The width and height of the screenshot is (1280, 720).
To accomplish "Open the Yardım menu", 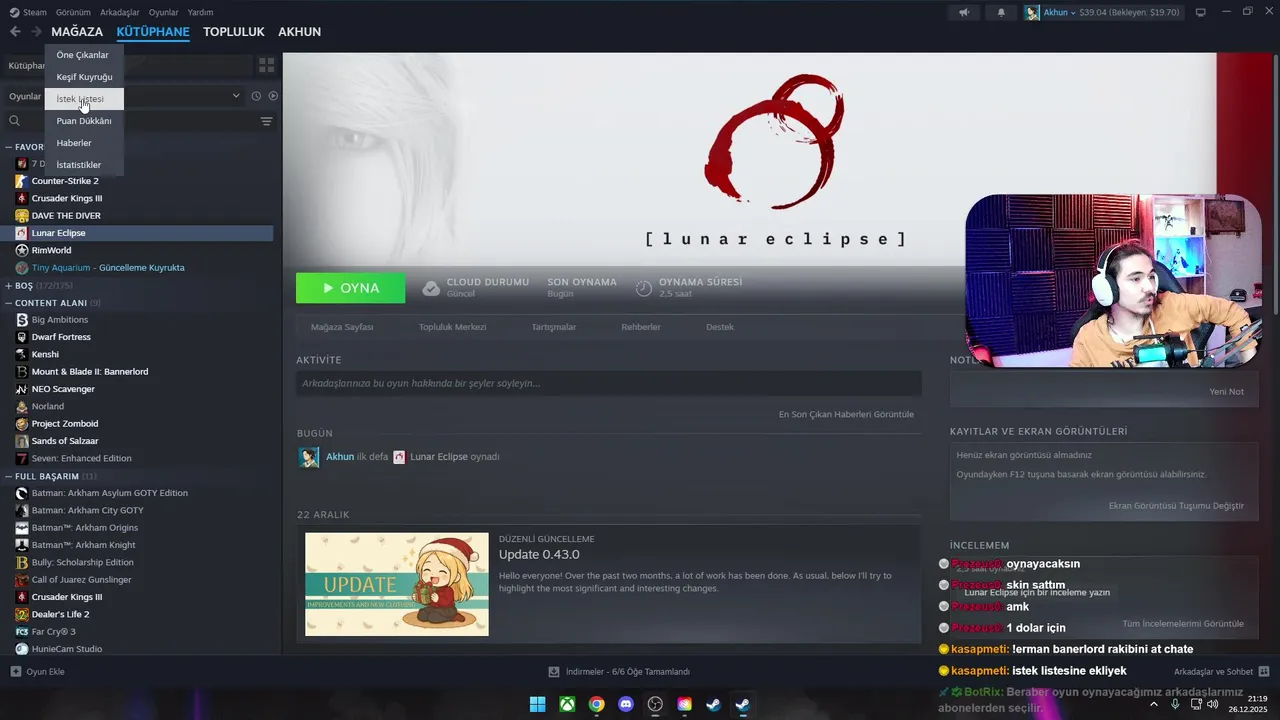I will coord(200,12).
